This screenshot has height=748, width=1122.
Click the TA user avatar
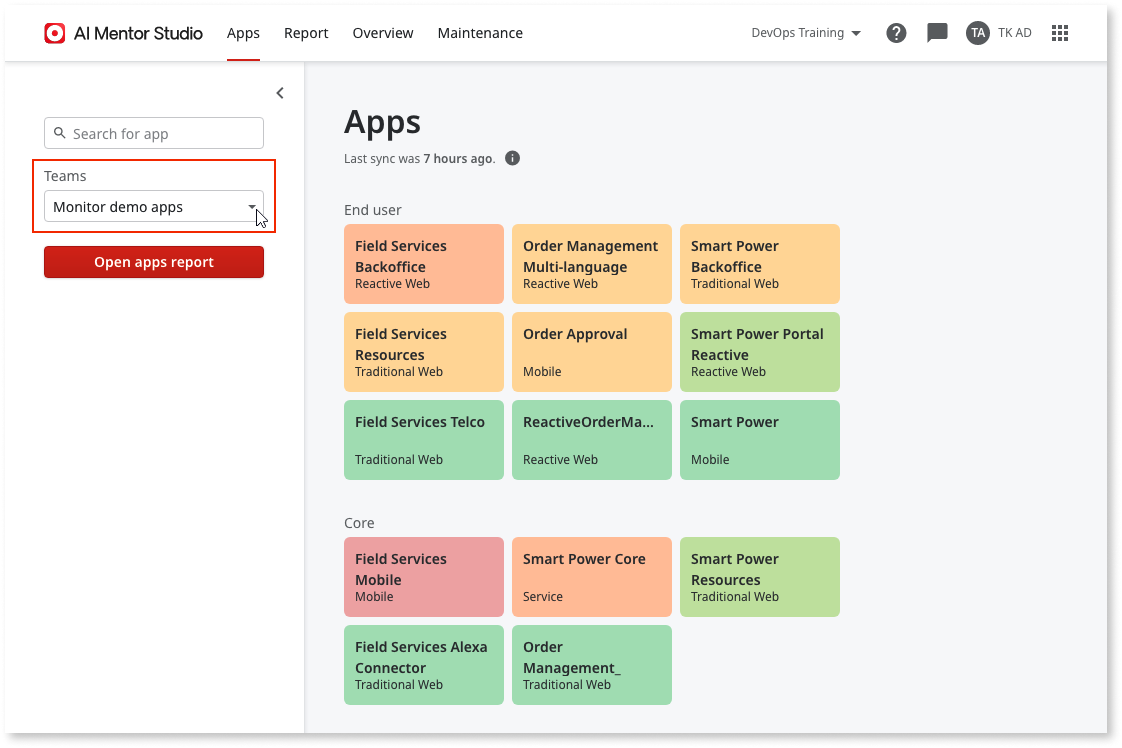tap(977, 33)
